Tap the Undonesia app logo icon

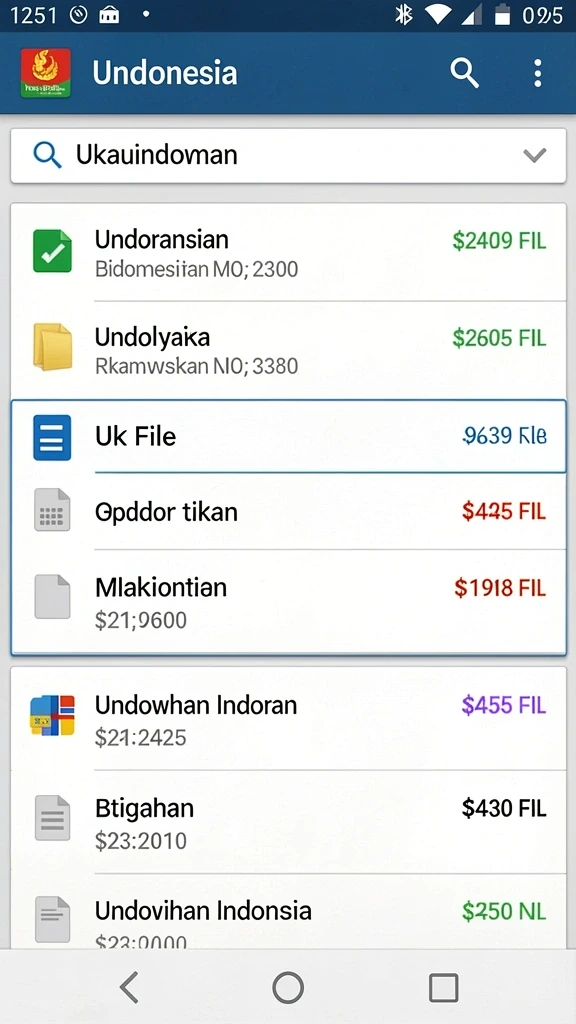[46, 72]
